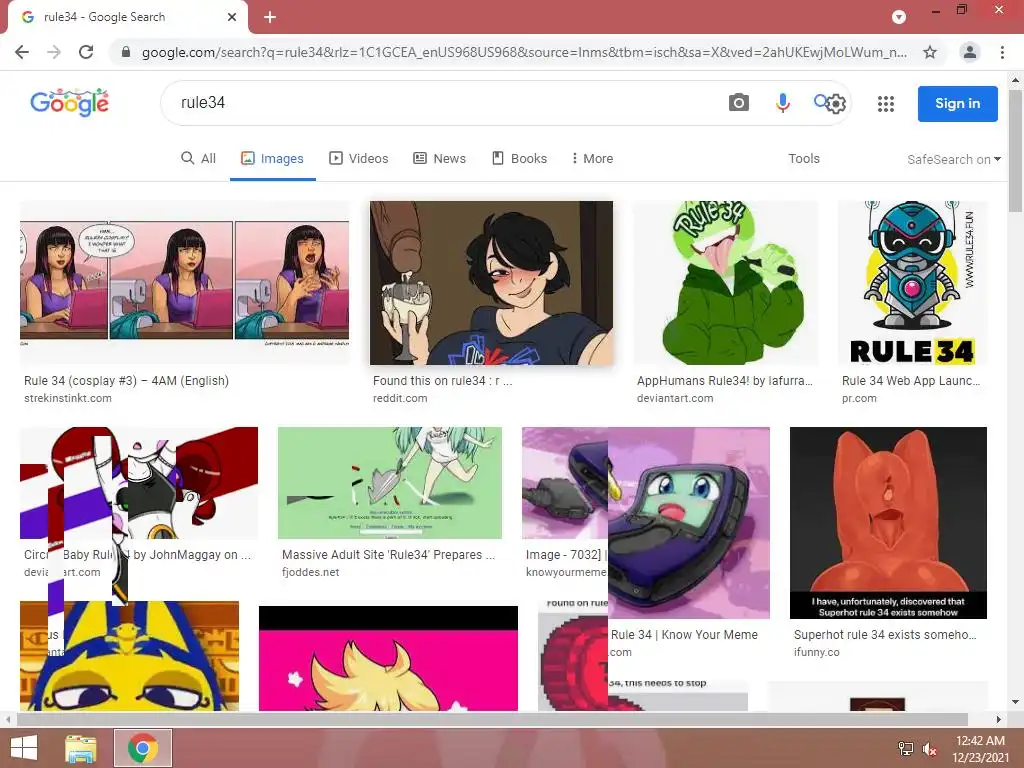This screenshot has width=1024, height=768.
Task: Open network status in system tray
Action: [x=906, y=749]
